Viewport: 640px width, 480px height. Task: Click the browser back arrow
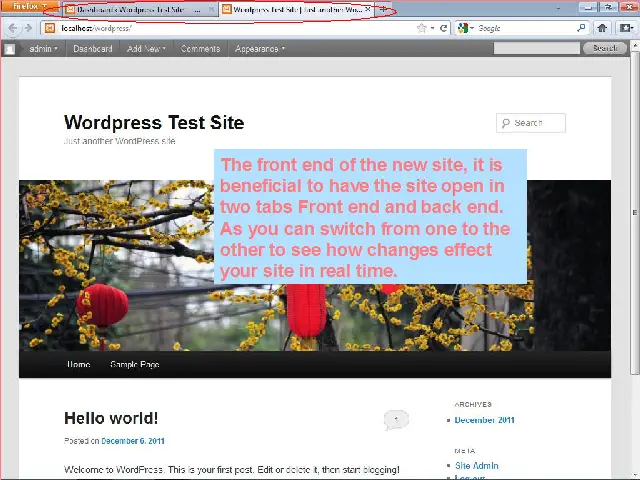coord(13,28)
